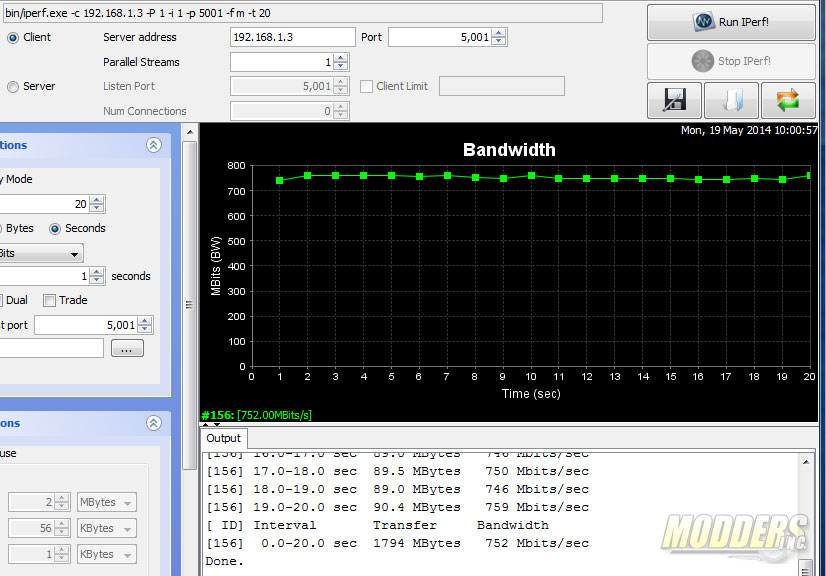Select the Server radio button

[13, 87]
